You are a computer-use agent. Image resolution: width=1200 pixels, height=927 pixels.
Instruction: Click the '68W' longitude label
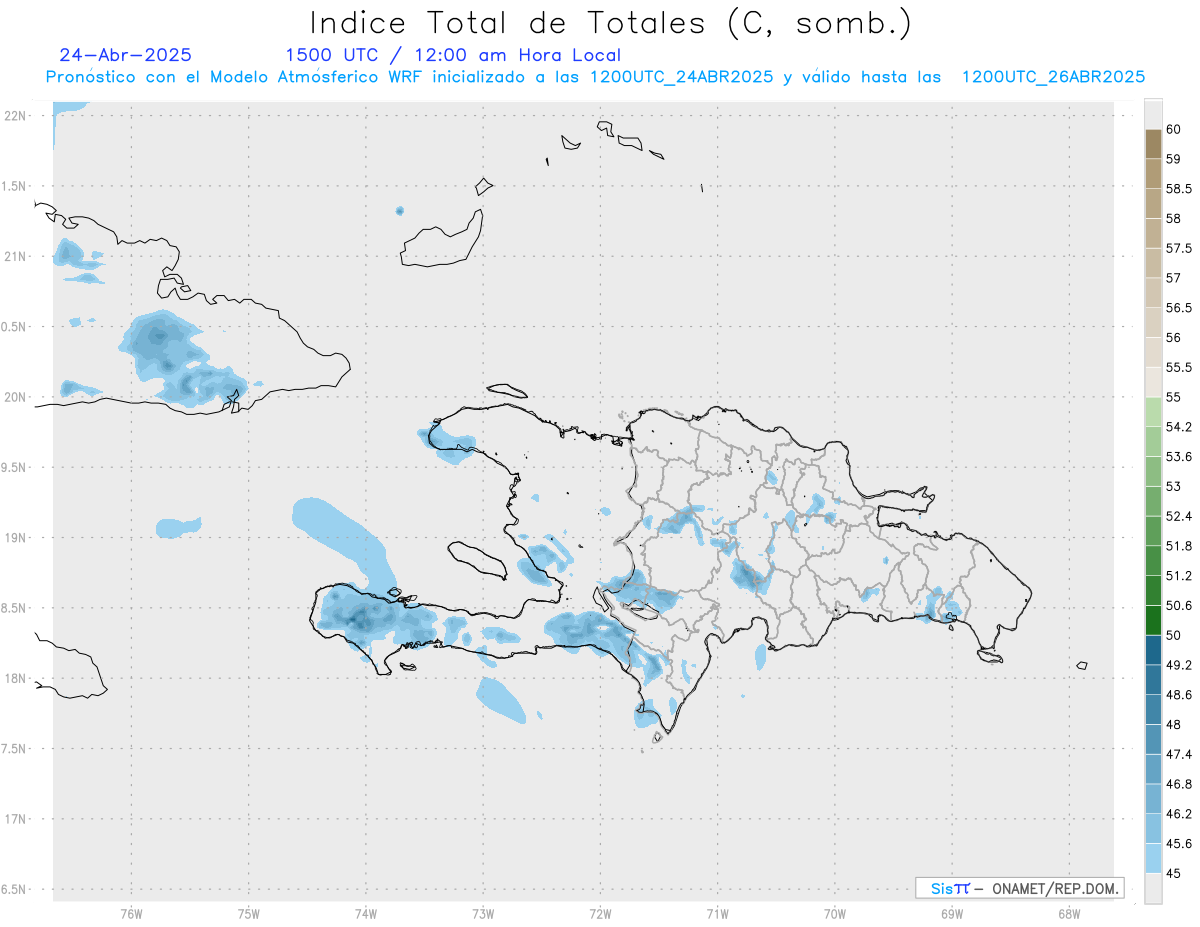tap(1069, 913)
